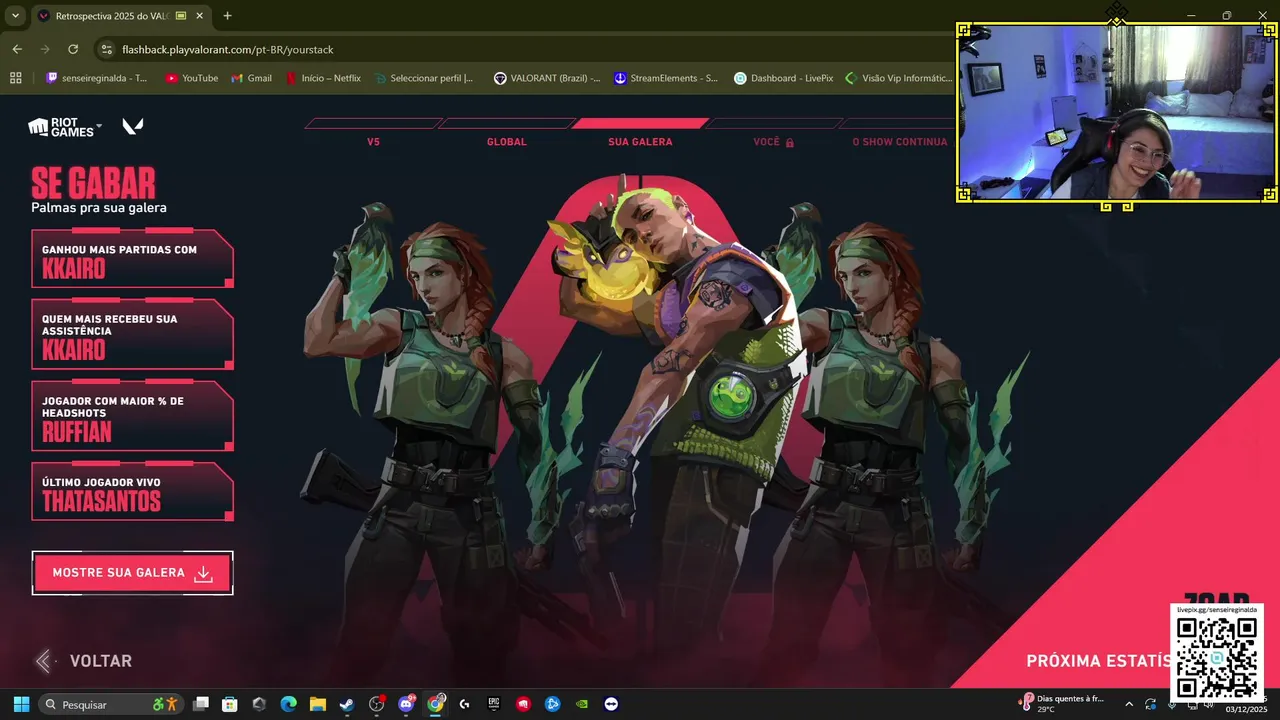Click the webcam overlay video

tap(1116, 111)
